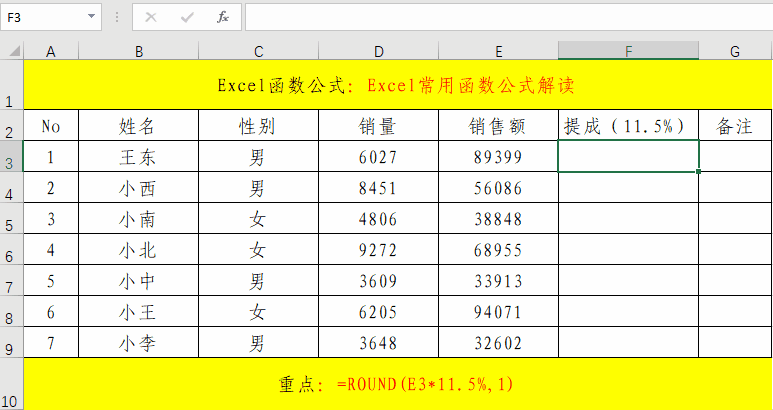Screen dimensions: 773x410
Task: Click the name cell '小王'
Action: point(139,312)
